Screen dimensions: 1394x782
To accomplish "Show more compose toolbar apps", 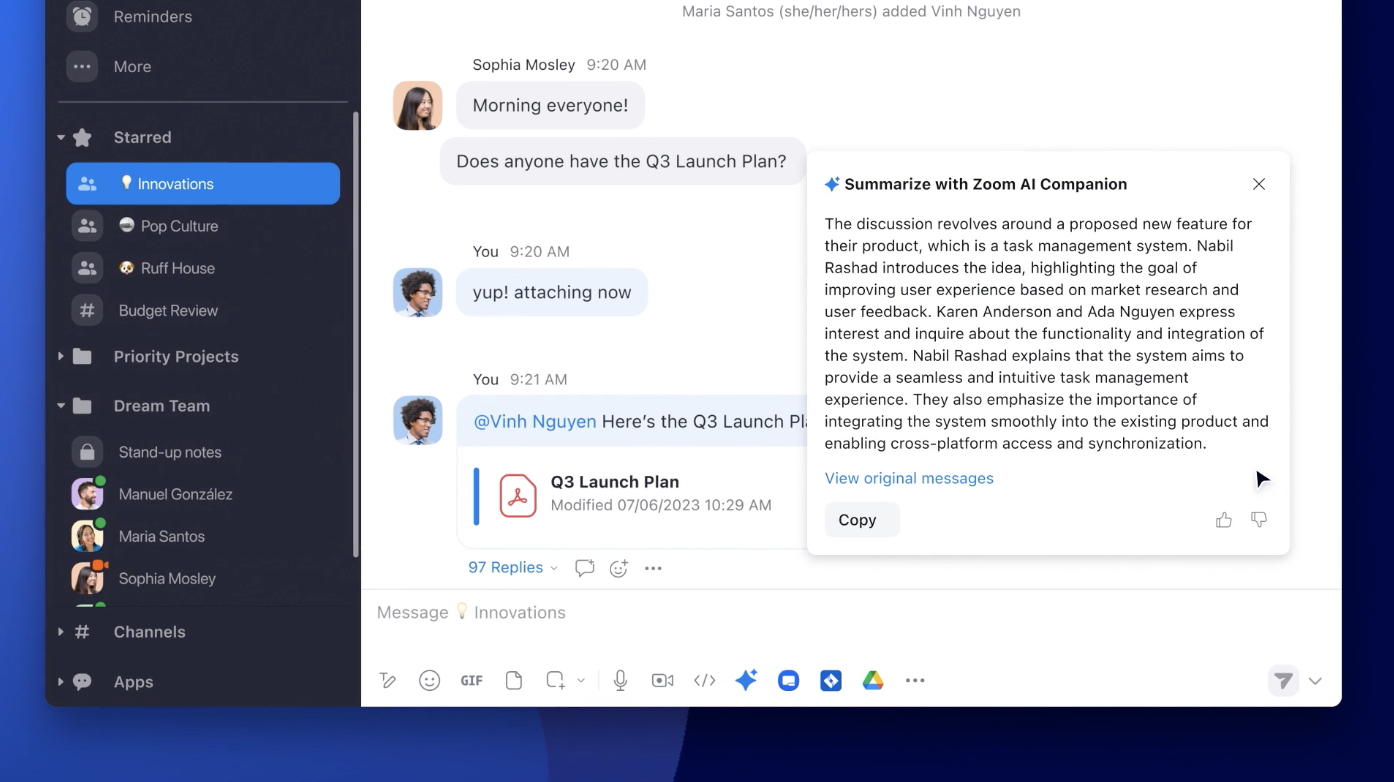I will click(x=915, y=681).
